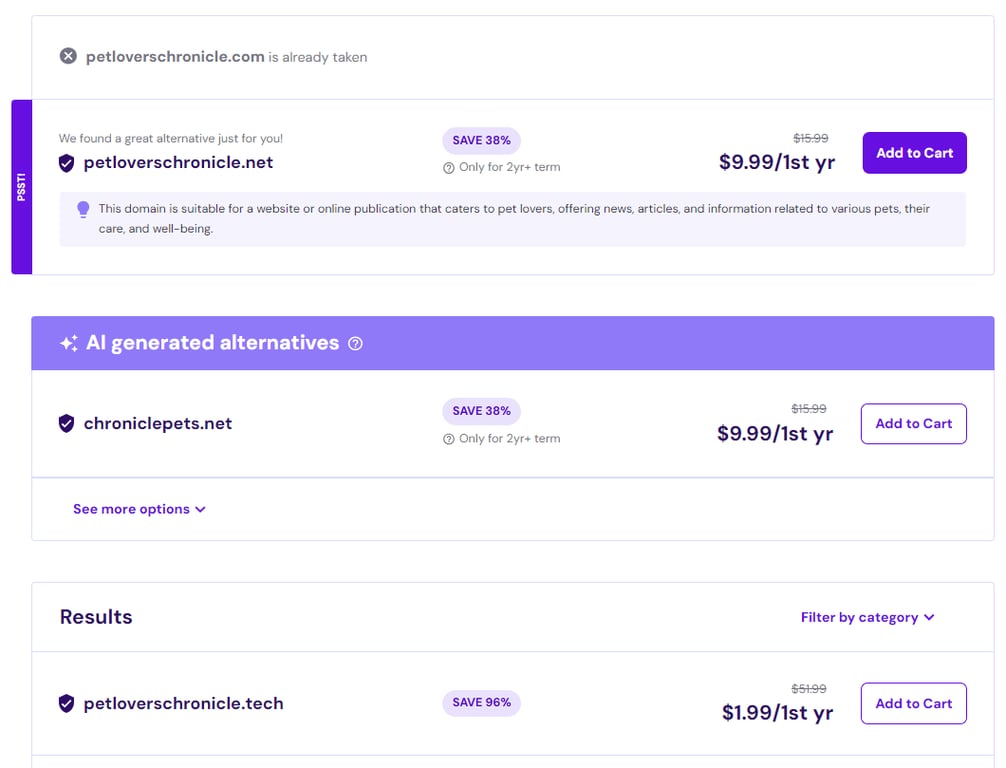Screen dimensions: 1006x768
Task: Click the shield icon beside petloverschronicle.net
Action: 66,162
